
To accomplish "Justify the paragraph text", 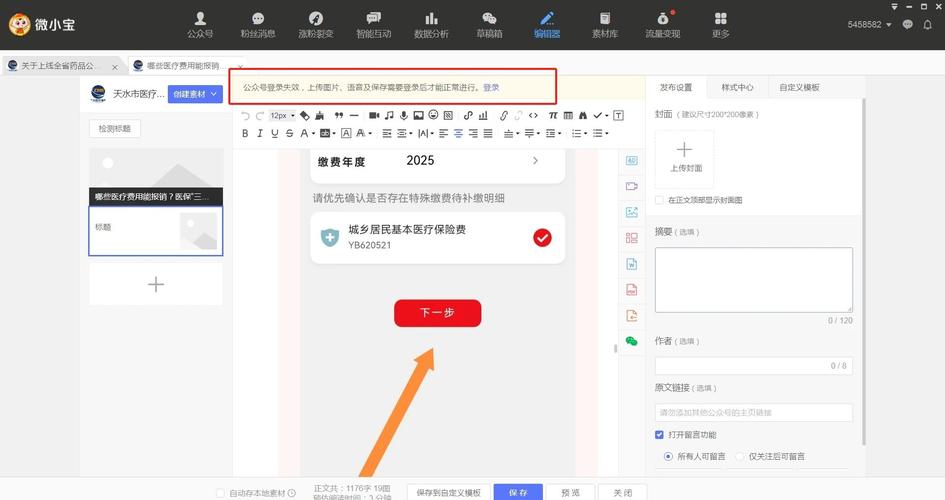I will click(x=488, y=133).
